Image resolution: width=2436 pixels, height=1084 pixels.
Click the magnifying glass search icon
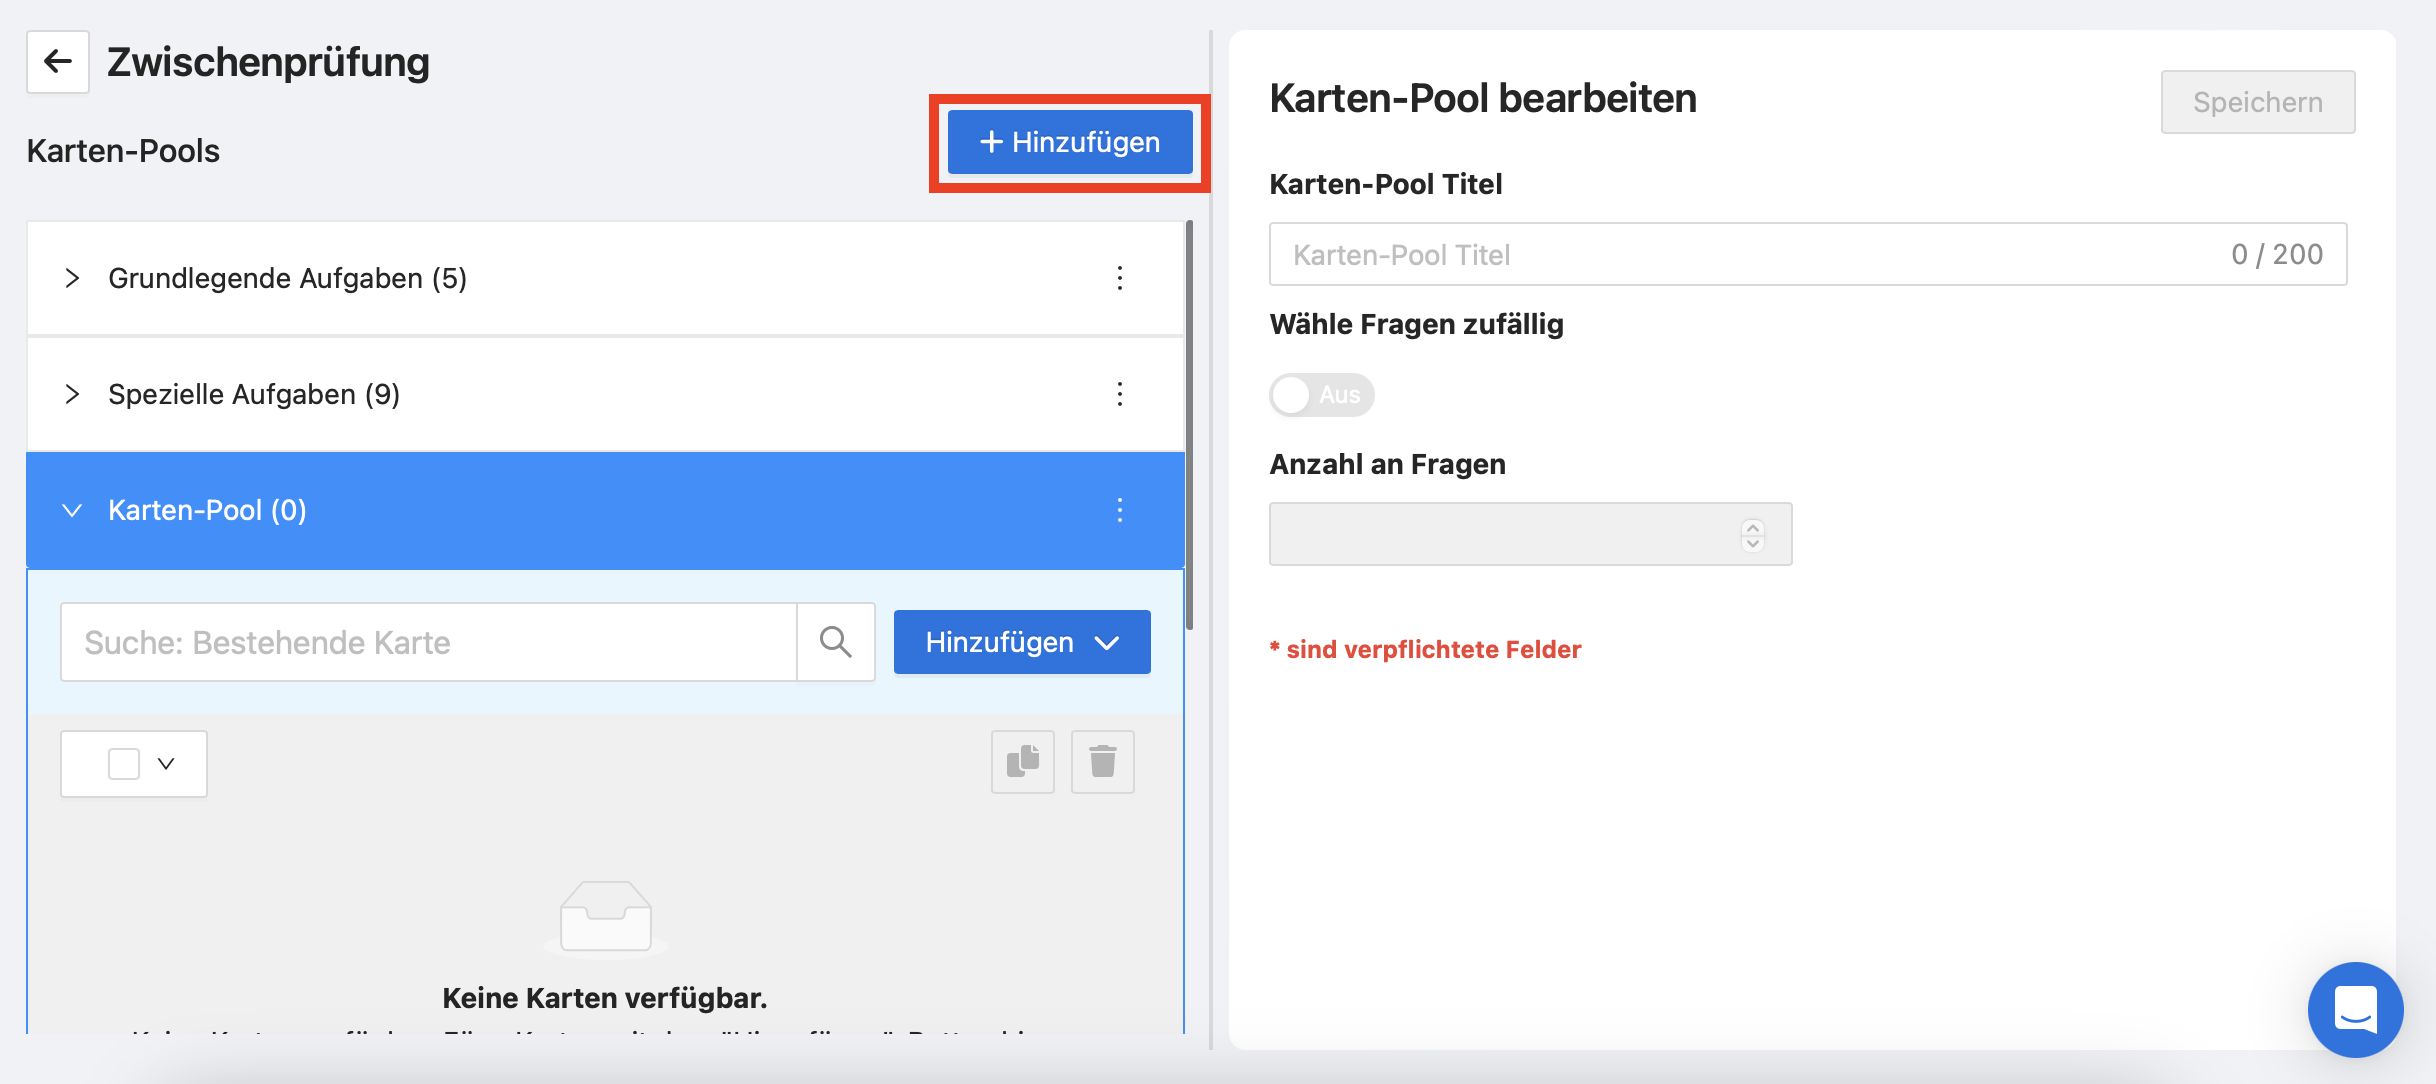(836, 642)
